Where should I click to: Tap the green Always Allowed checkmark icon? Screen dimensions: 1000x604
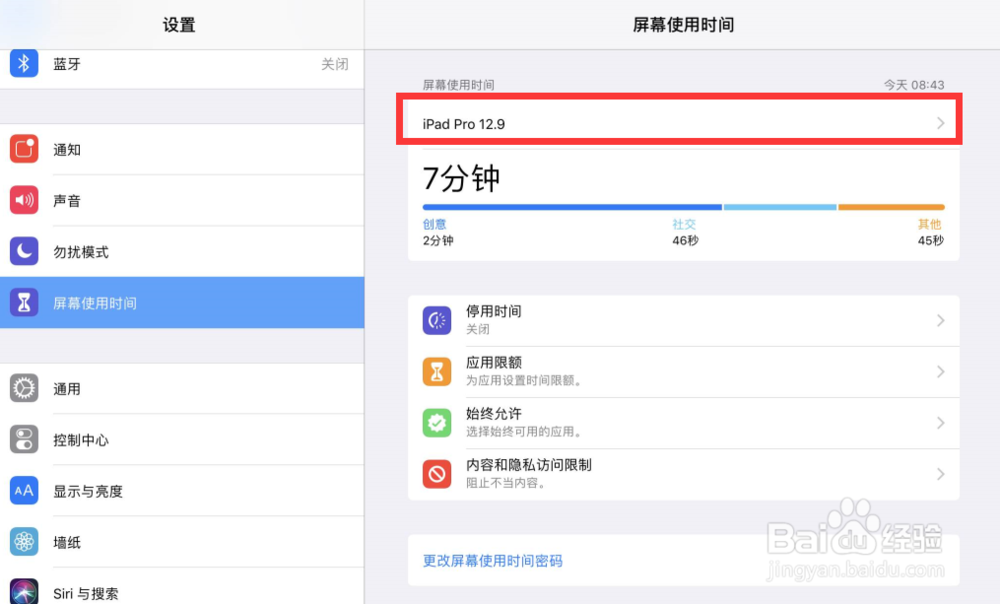point(437,422)
